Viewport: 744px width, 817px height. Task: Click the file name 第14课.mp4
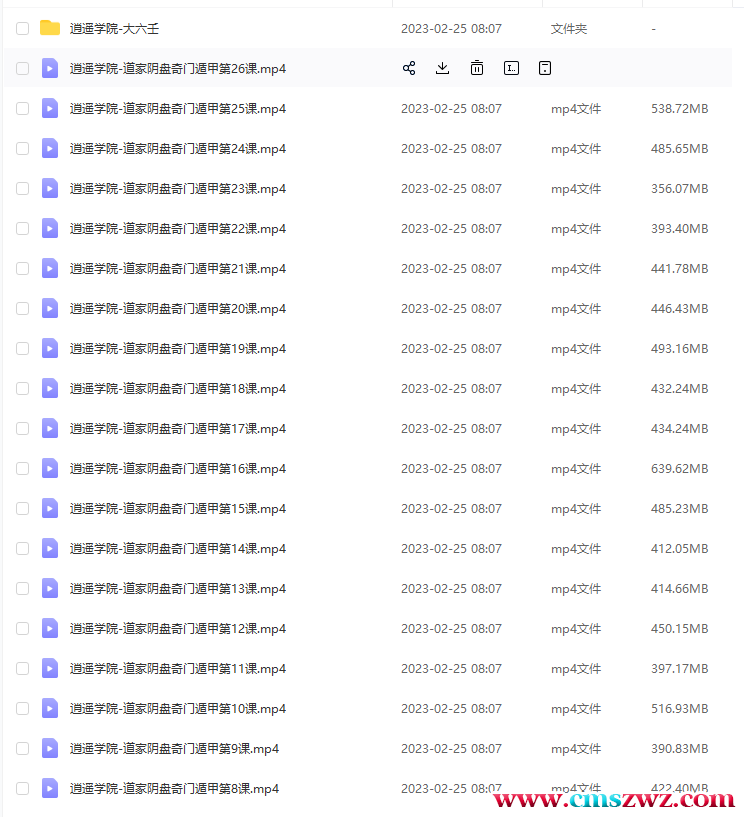coord(178,549)
